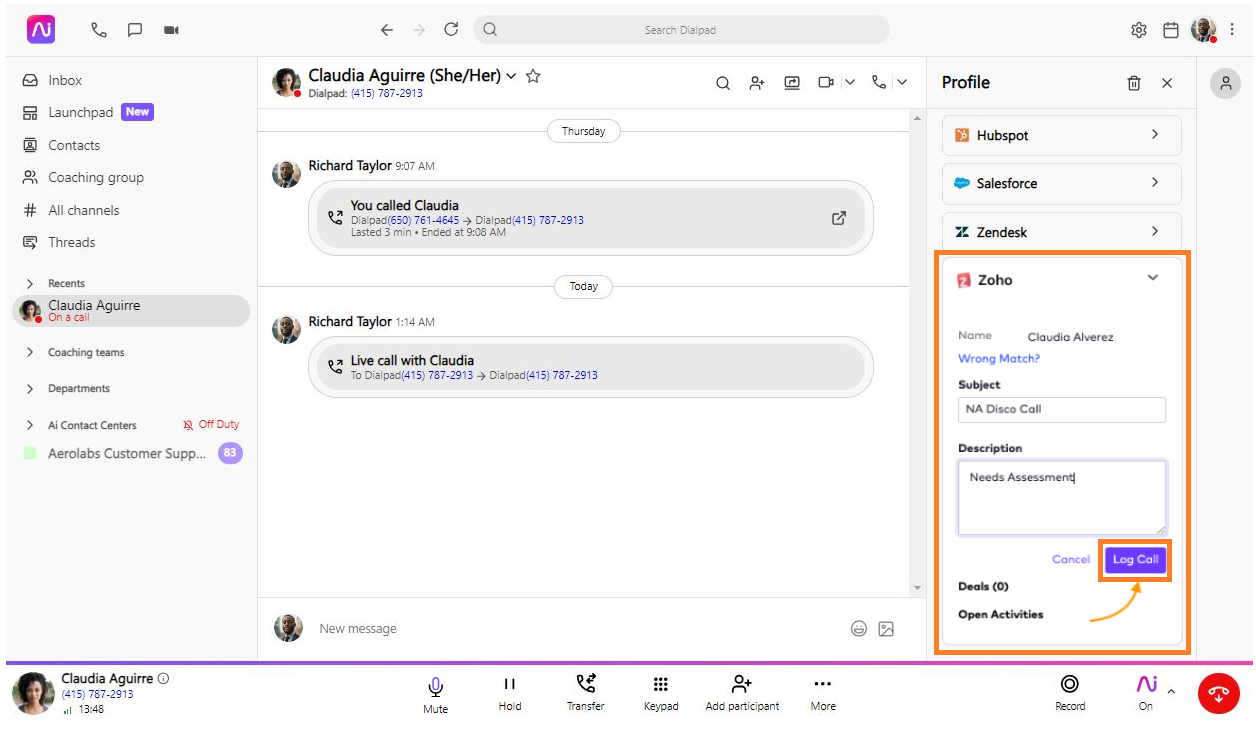Open call details for Thursday call
This screenshot has width=1256, height=732.
pos(839,218)
